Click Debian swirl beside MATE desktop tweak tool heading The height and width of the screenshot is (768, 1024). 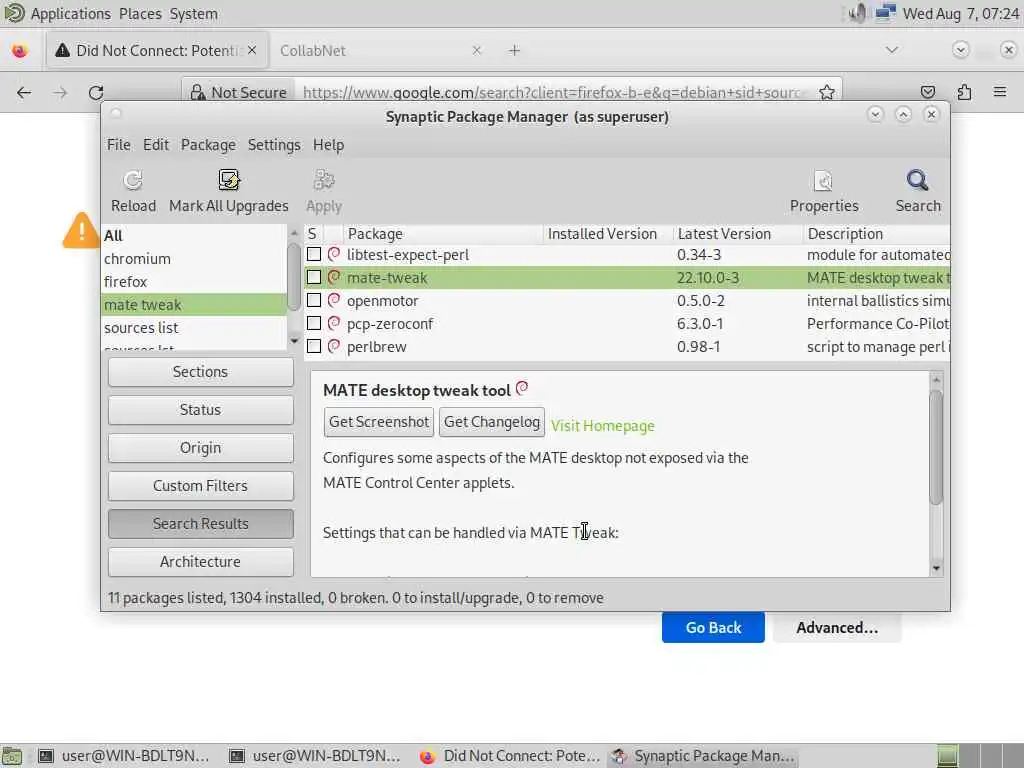(521, 389)
